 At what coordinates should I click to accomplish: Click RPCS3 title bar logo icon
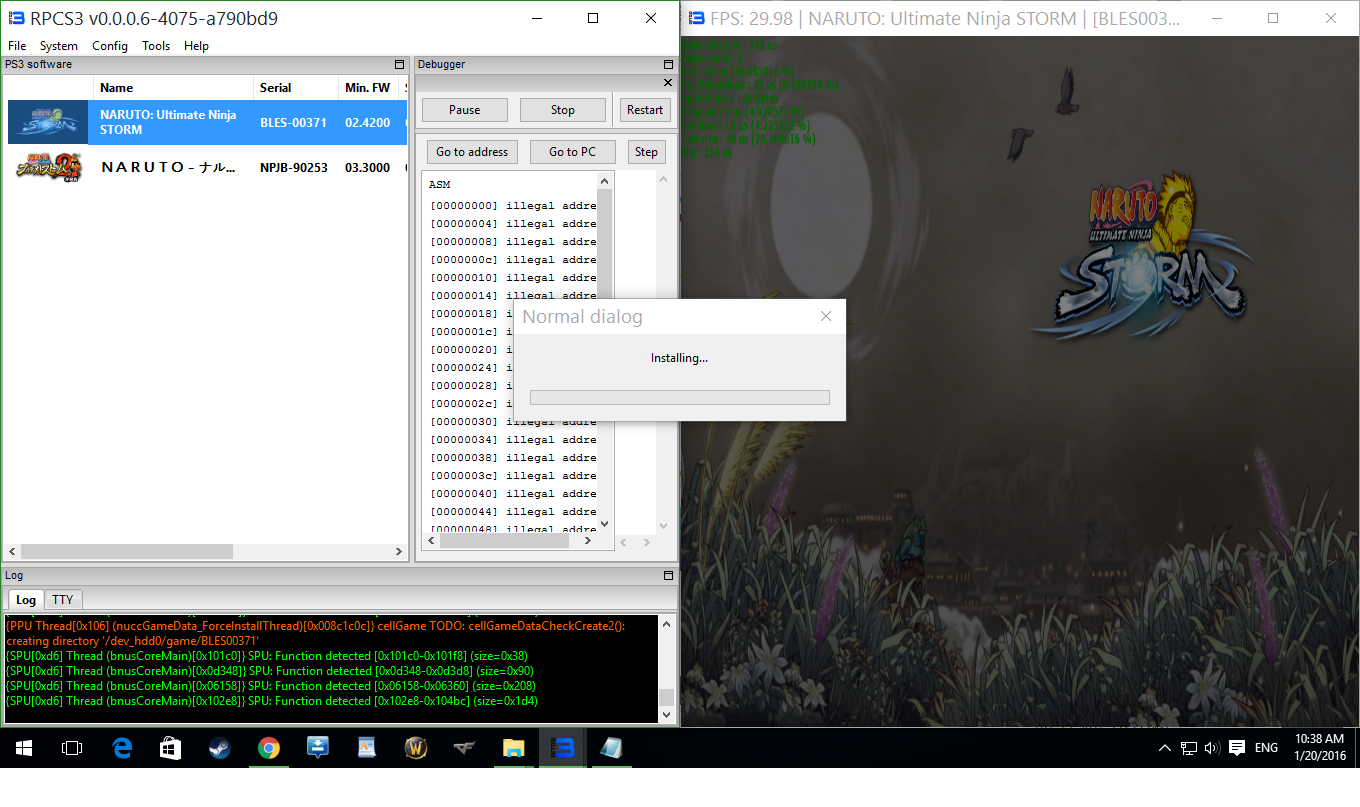16,18
